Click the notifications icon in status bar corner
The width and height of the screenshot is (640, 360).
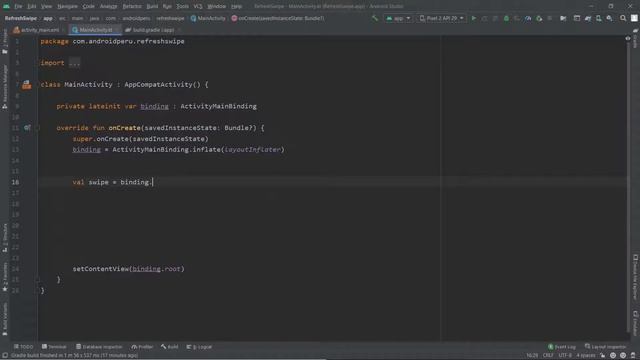[633, 356]
